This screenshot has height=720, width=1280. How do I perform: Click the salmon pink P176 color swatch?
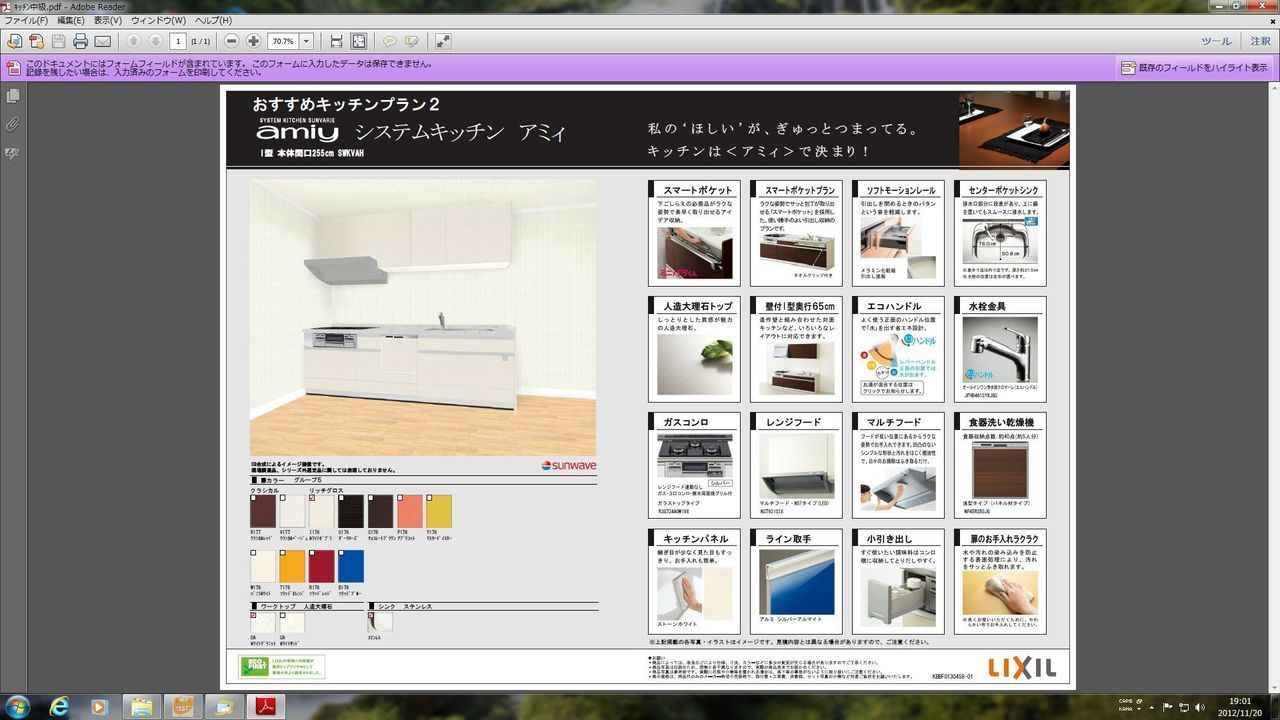click(410, 512)
